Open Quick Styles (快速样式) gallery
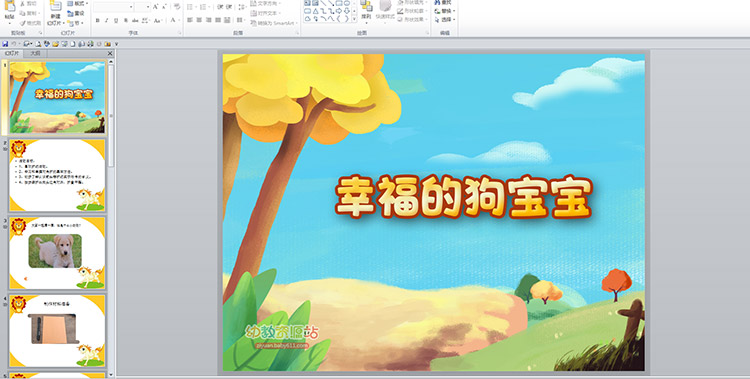750x379 pixels. pyautogui.click(x=385, y=12)
